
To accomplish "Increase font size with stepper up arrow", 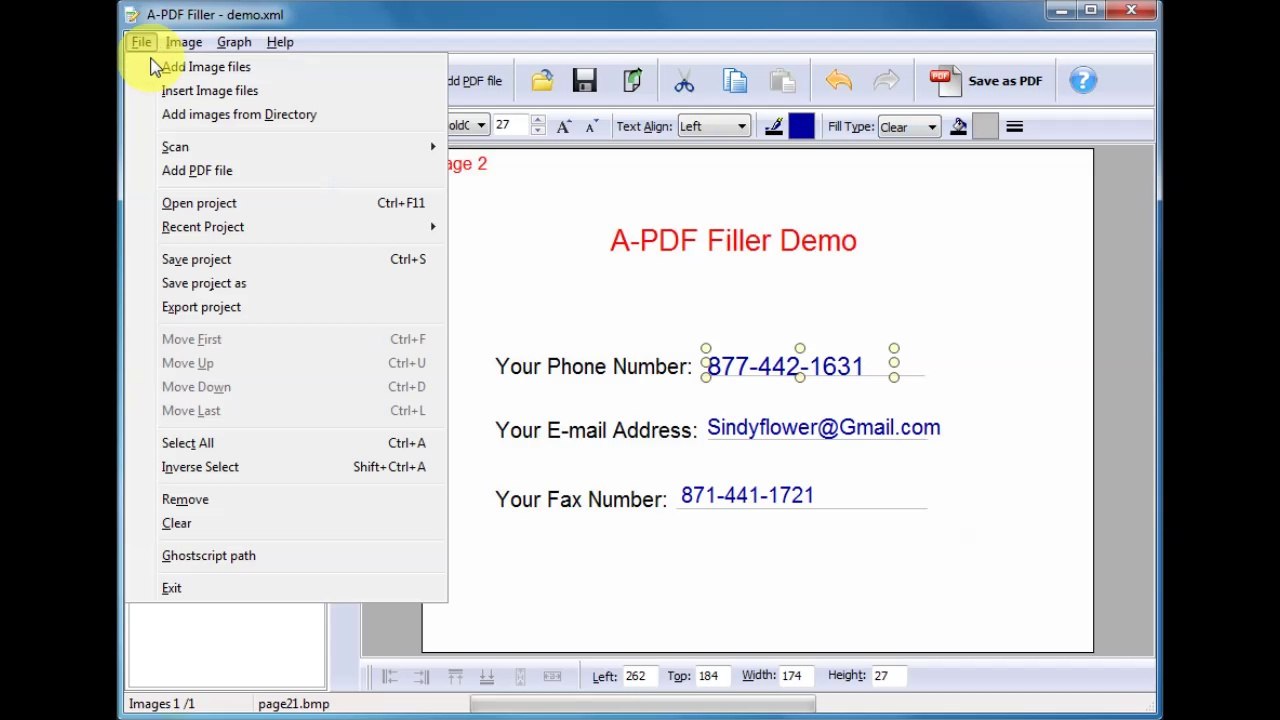I will [538, 121].
